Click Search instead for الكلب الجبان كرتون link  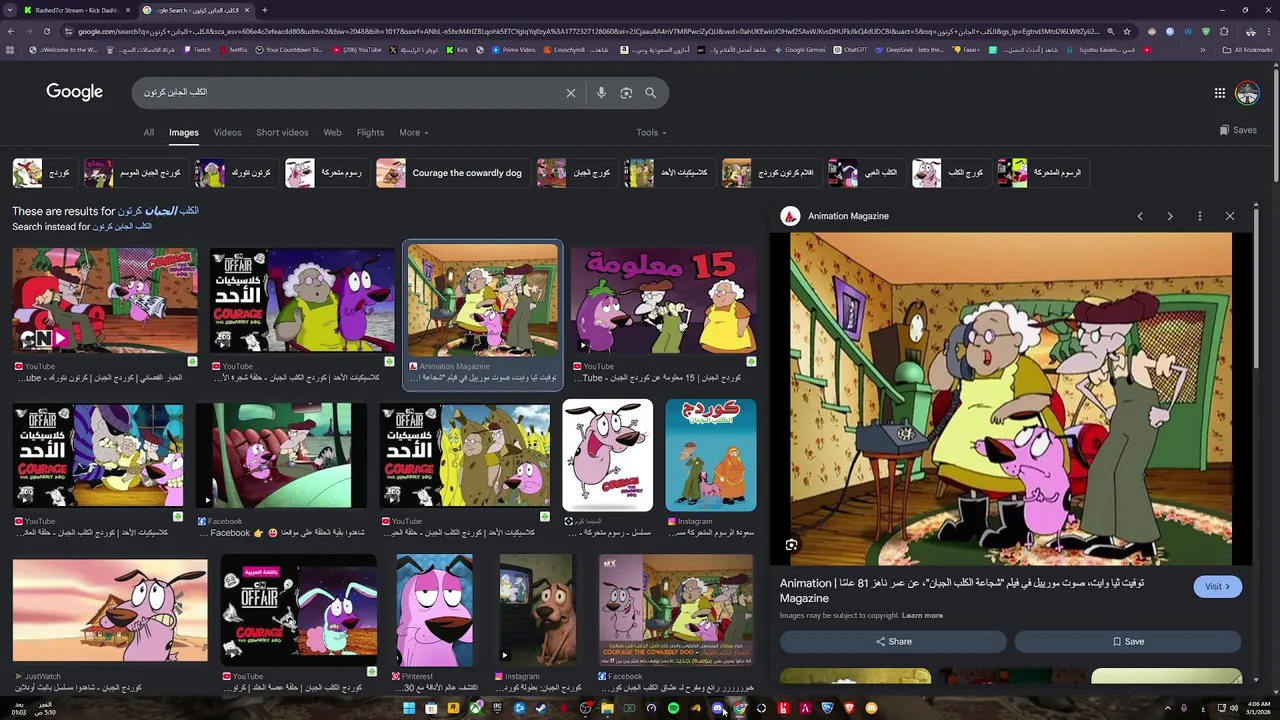122,227
